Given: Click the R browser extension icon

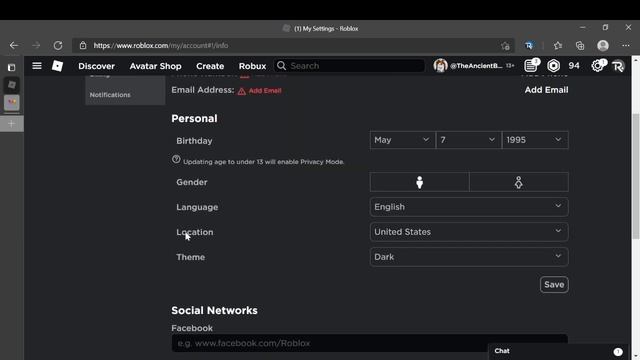Looking at the screenshot, I should point(529,45).
